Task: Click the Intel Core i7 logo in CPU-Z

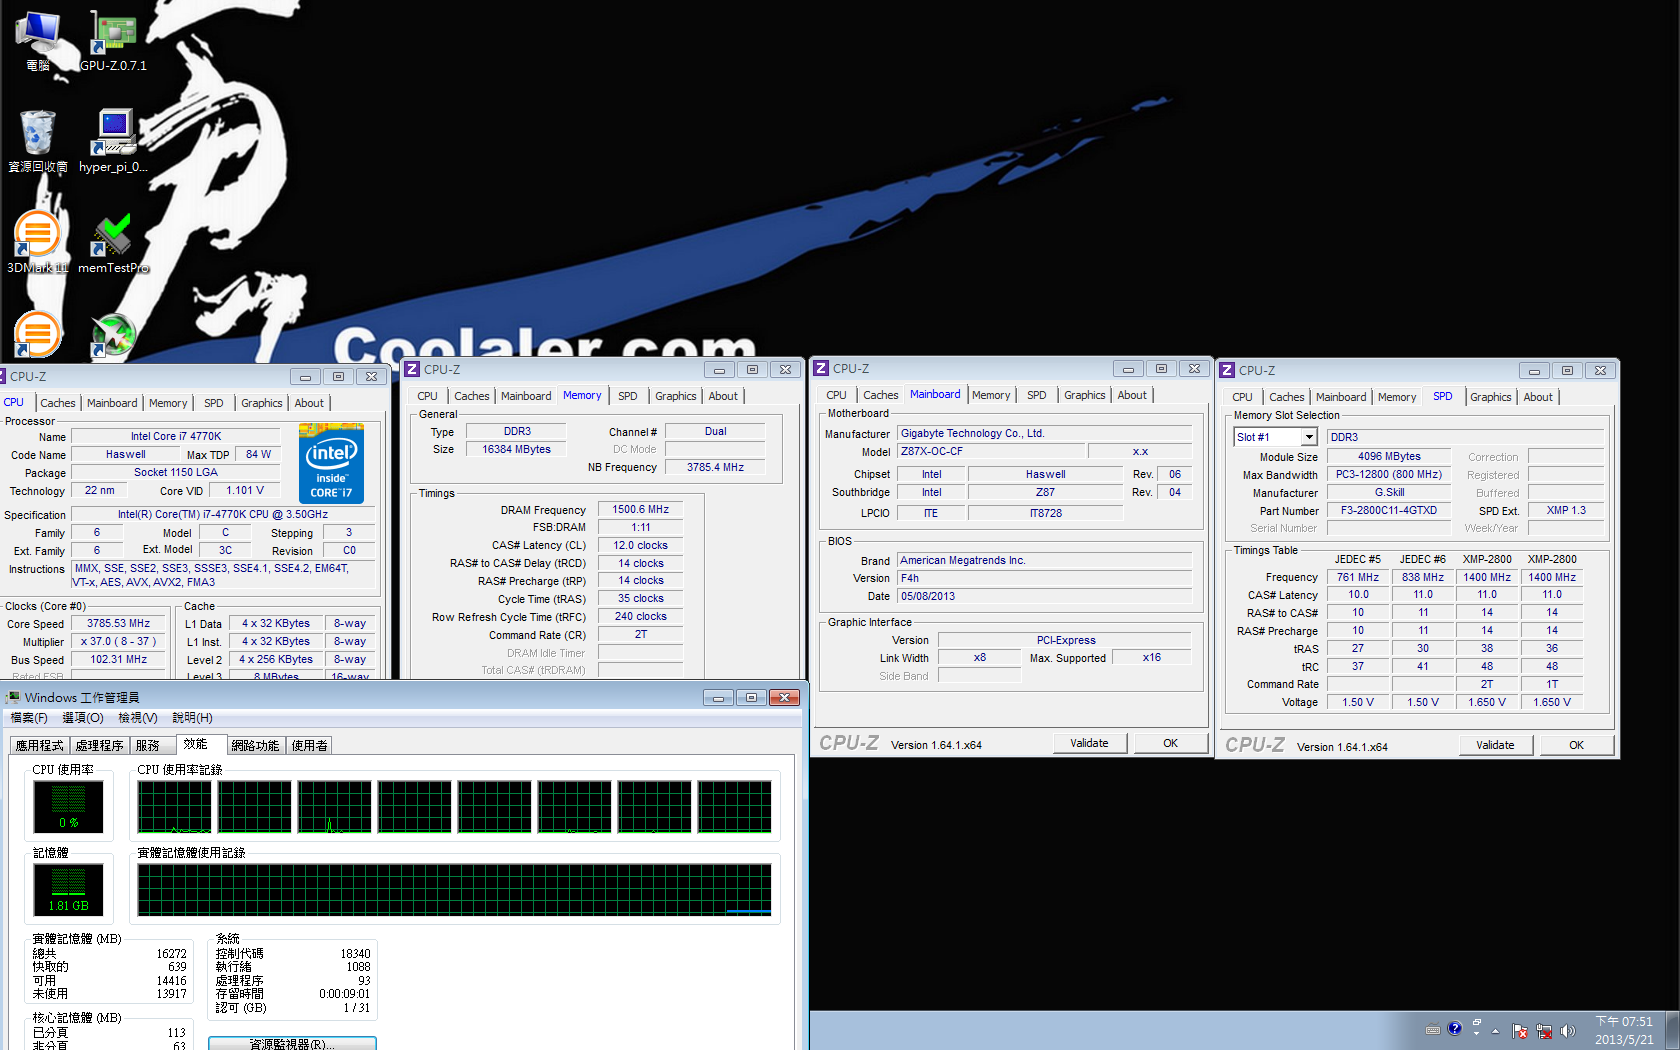Action: (x=331, y=463)
